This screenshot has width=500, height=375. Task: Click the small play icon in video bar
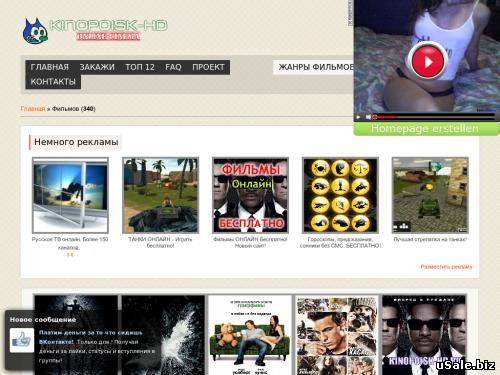(358, 117)
